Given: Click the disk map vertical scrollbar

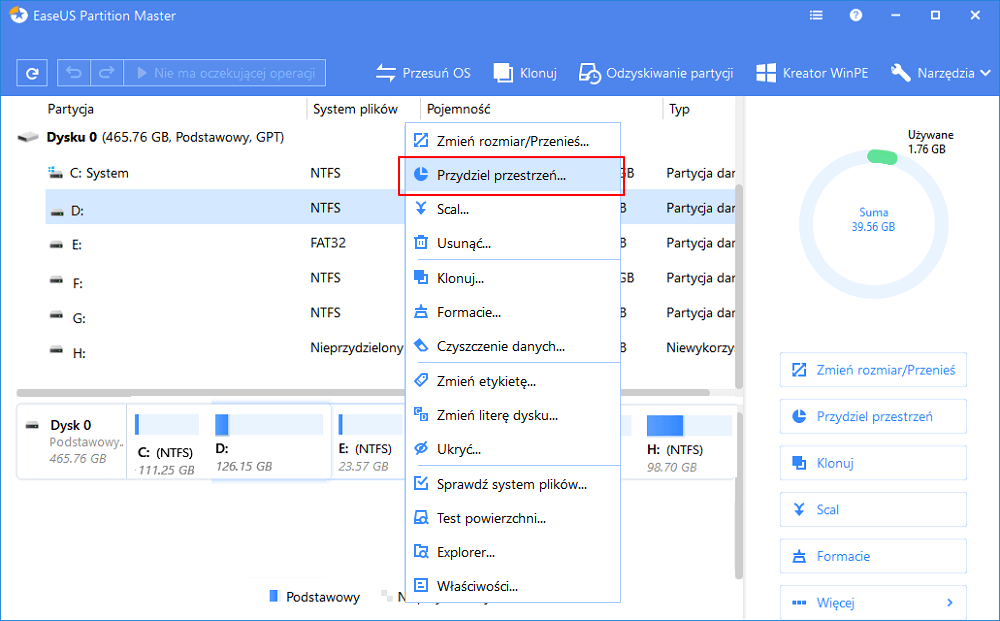Looking at the screenshot, I should 739,495.
